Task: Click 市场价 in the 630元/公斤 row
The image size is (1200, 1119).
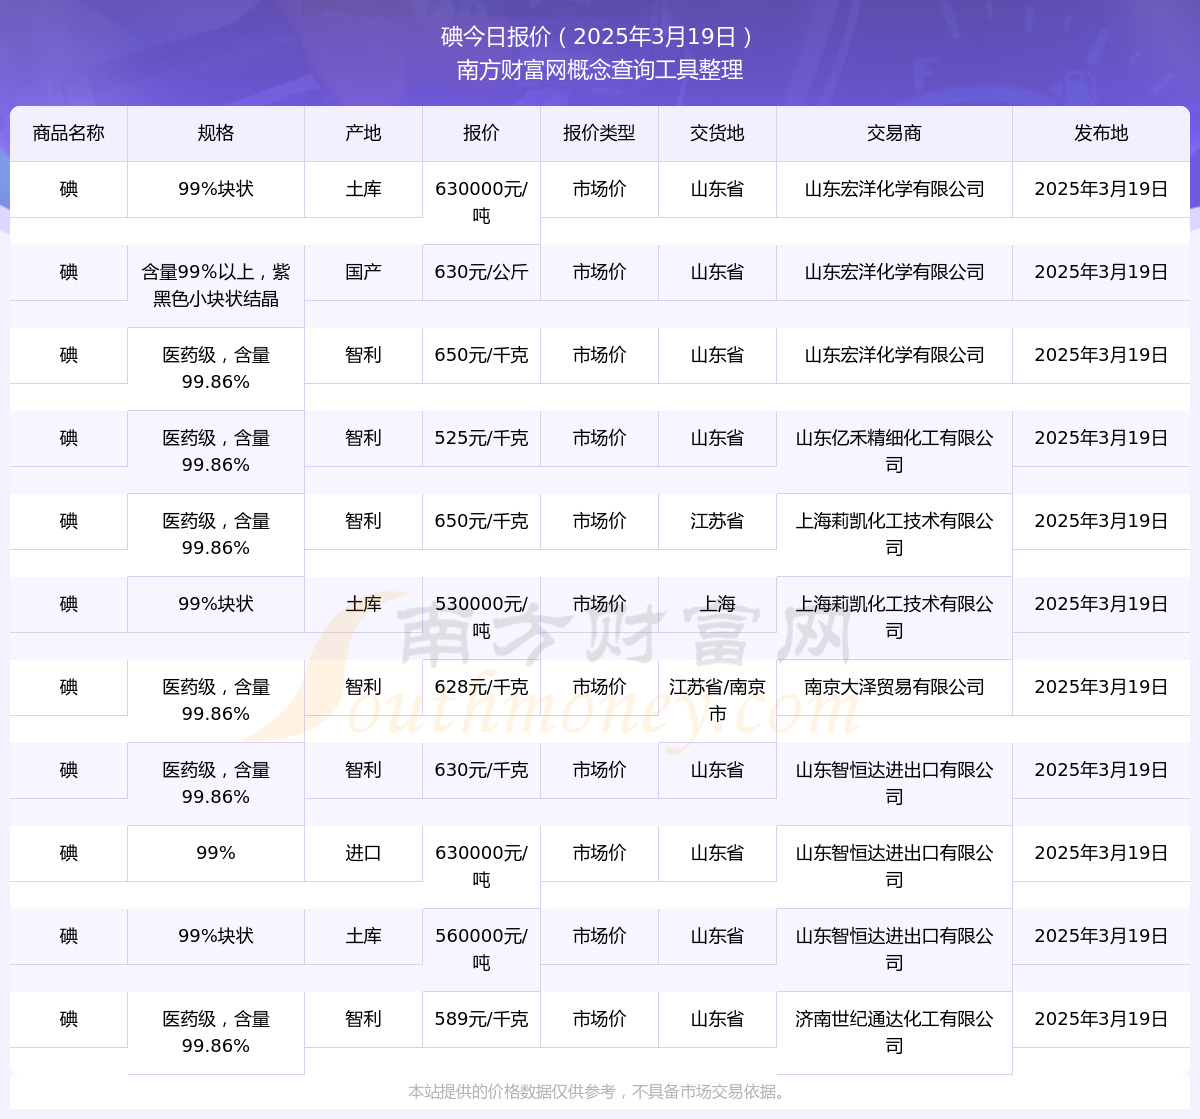Action: tap(599, 272)
